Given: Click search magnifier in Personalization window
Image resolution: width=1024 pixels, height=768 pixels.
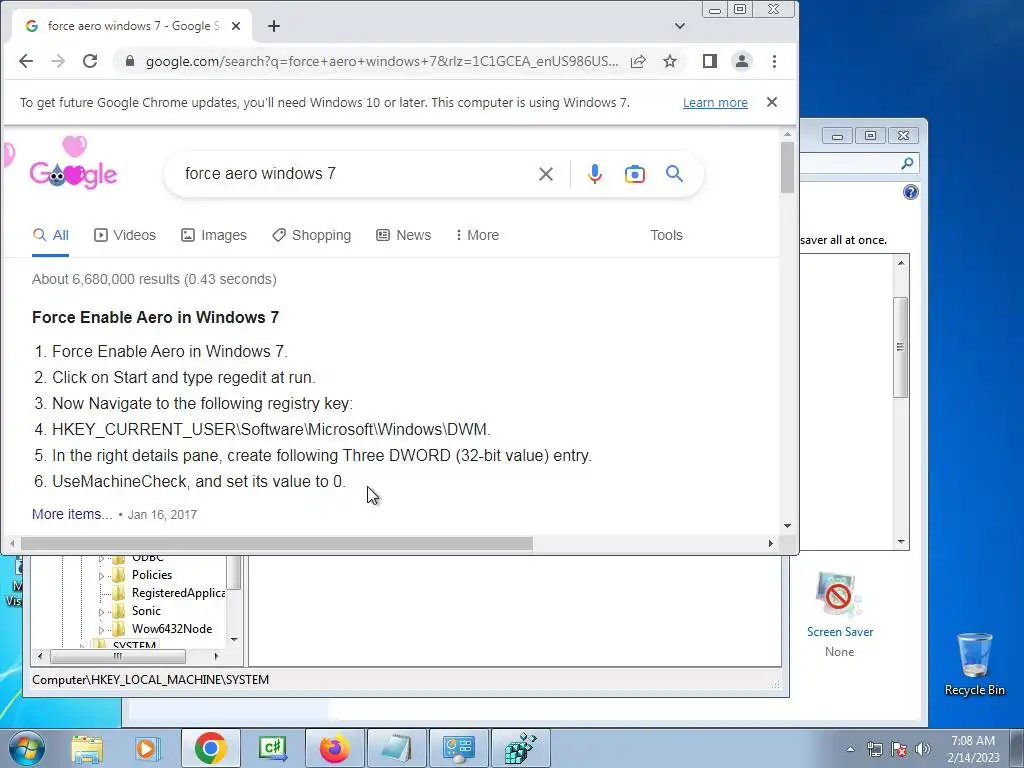Looking at the screenshot, I should (907, 163).
